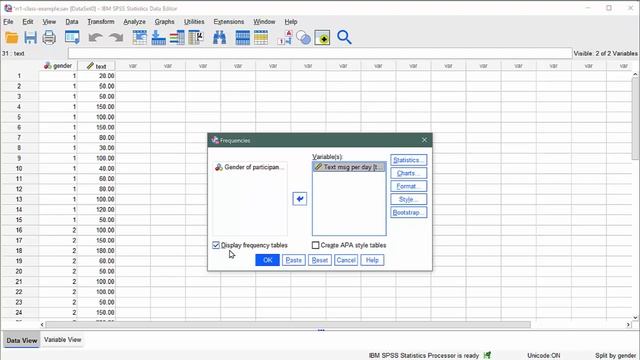Open the Data menu
The height and width of the screenshot is (360, 640).
tap(72, 22)
